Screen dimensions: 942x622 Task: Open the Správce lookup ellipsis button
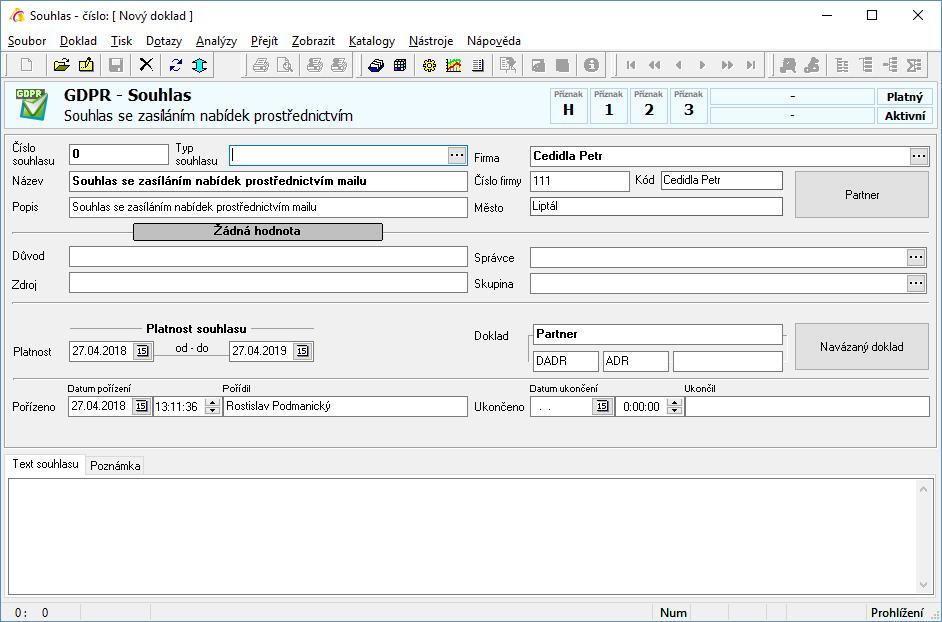(916, 257)
